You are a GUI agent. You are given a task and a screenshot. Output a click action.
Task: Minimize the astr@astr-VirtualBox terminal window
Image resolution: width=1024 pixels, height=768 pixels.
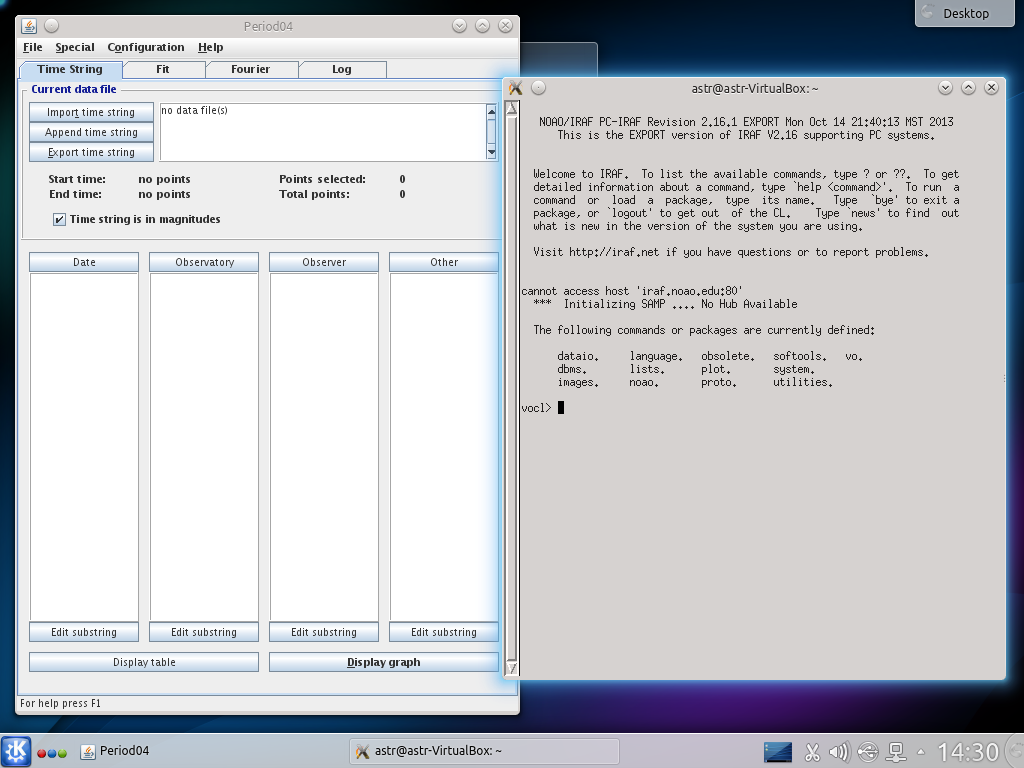click(x=945, y=88)
